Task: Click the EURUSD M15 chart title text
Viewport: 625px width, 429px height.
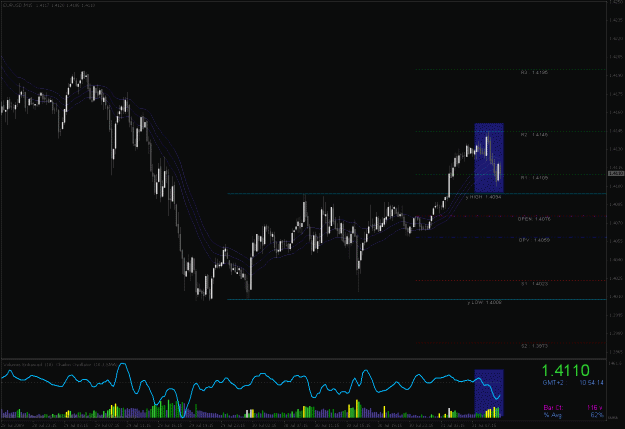Action: 48,6
